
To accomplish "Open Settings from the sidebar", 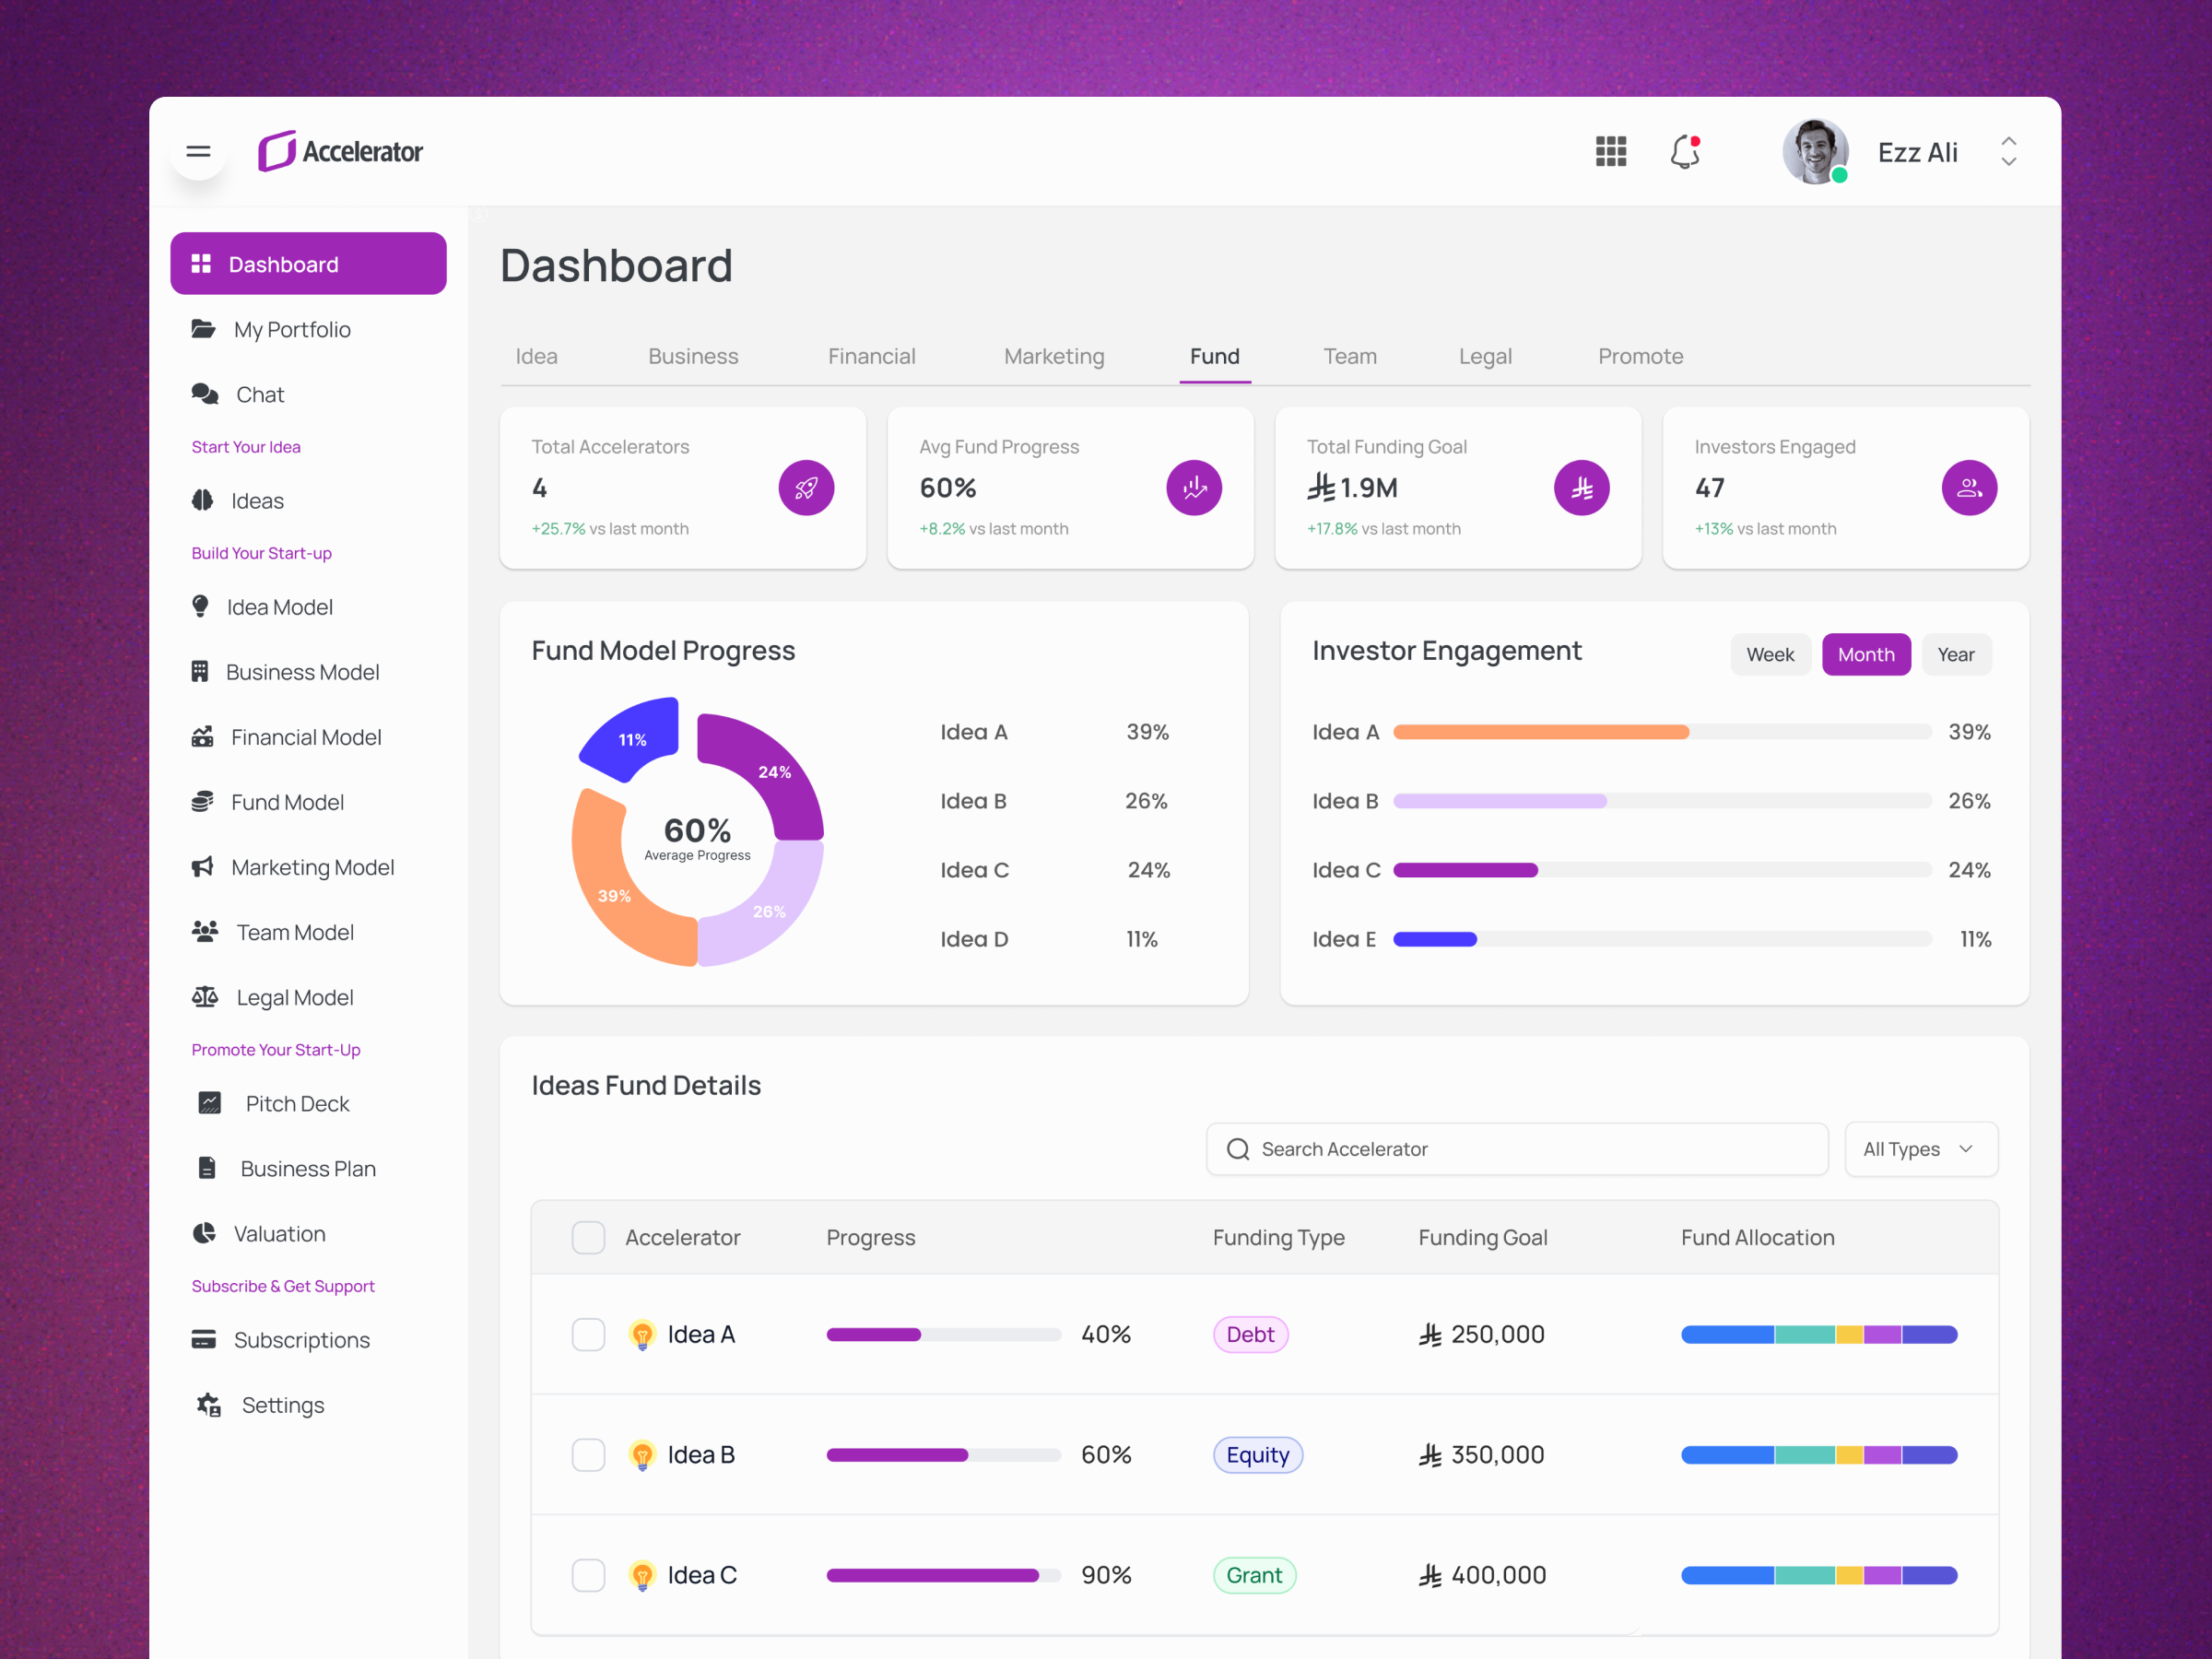I will point(283,1404).
